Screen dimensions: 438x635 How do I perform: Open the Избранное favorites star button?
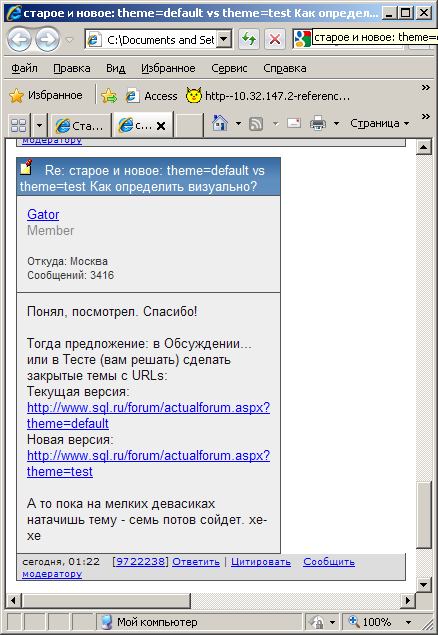(x=46, y=96)
